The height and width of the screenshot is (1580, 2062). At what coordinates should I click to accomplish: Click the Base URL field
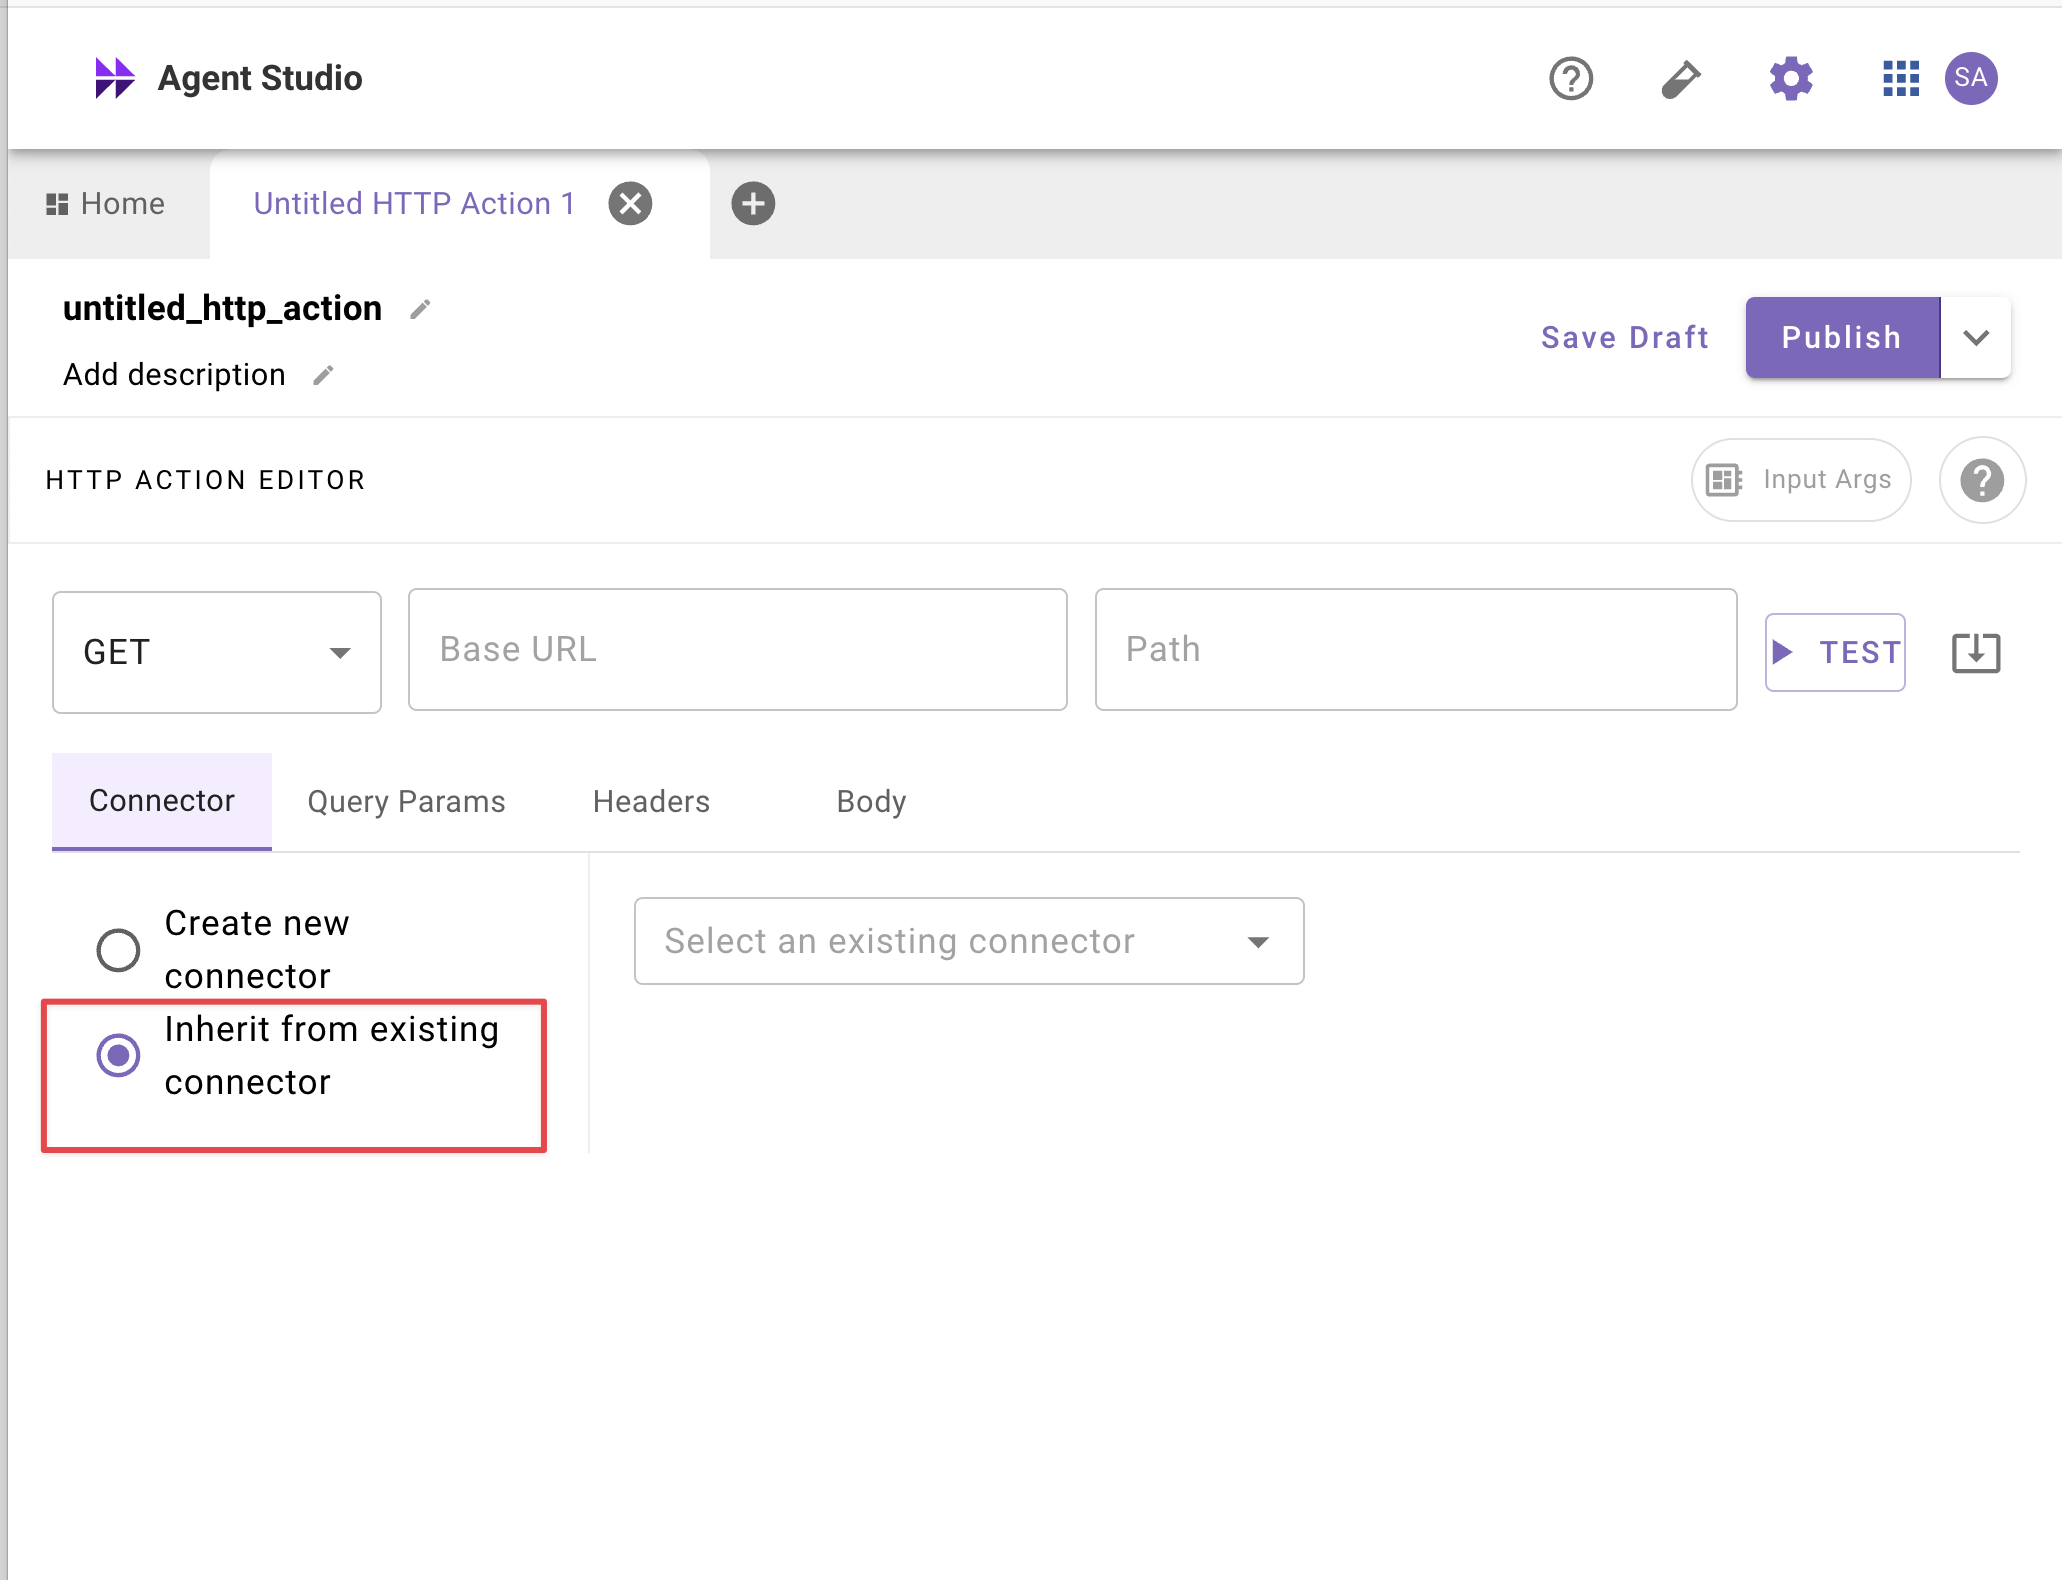click(738, 650)
